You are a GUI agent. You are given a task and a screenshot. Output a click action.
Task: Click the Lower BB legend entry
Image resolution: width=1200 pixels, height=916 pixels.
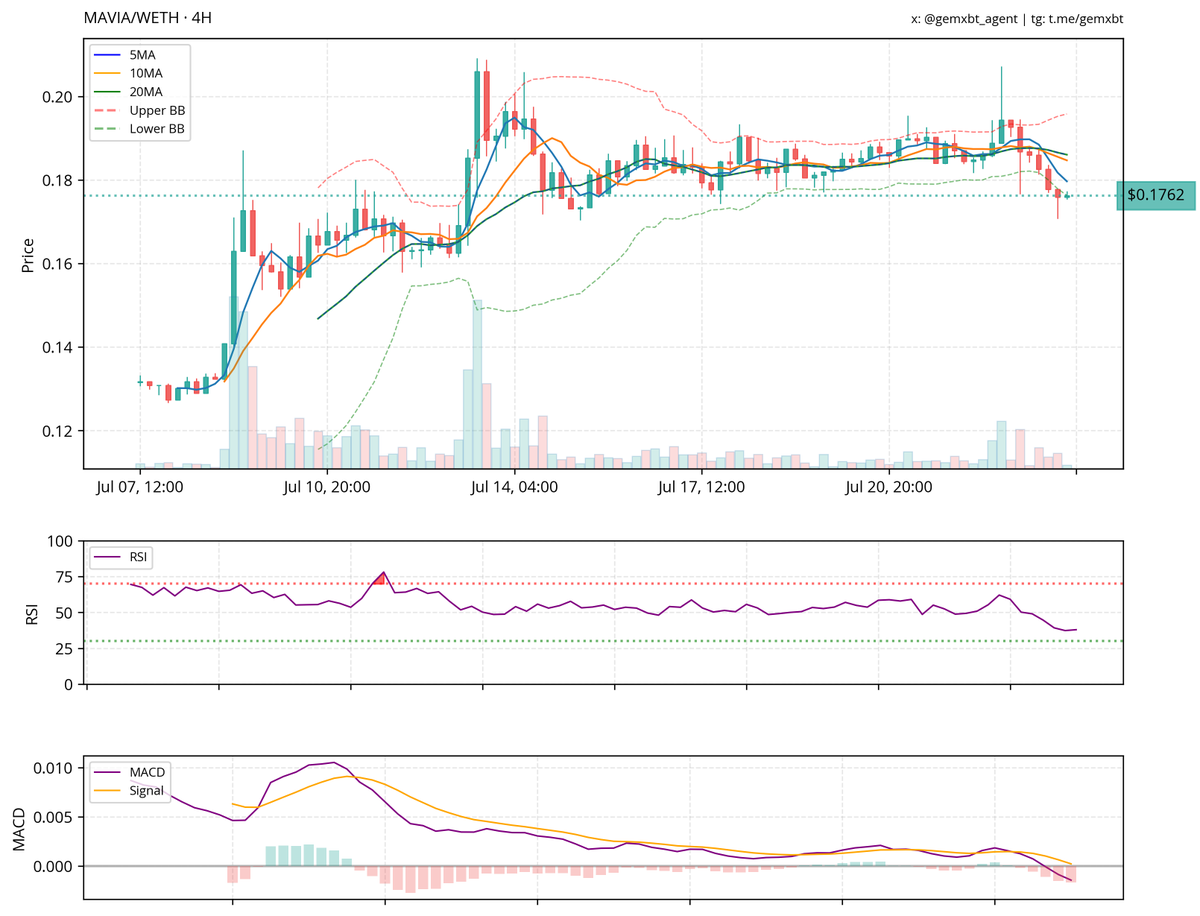[140, 129]
